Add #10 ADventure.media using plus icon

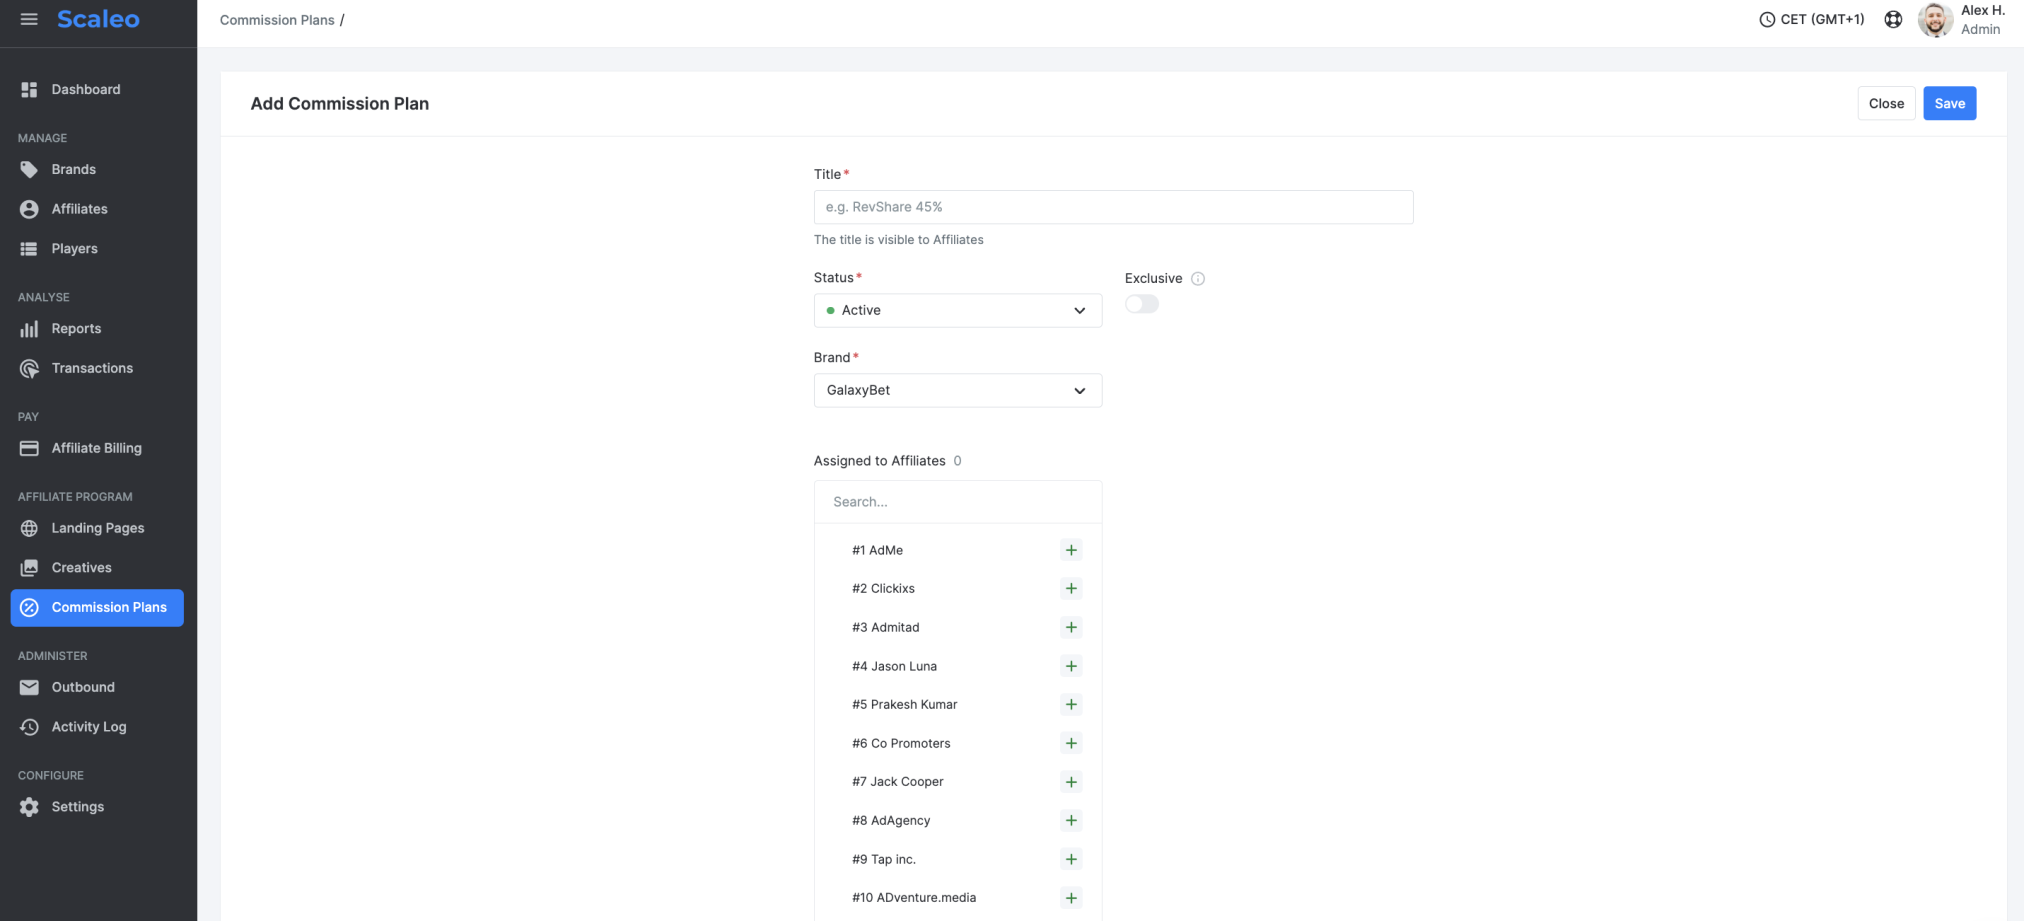[1071, 898]
